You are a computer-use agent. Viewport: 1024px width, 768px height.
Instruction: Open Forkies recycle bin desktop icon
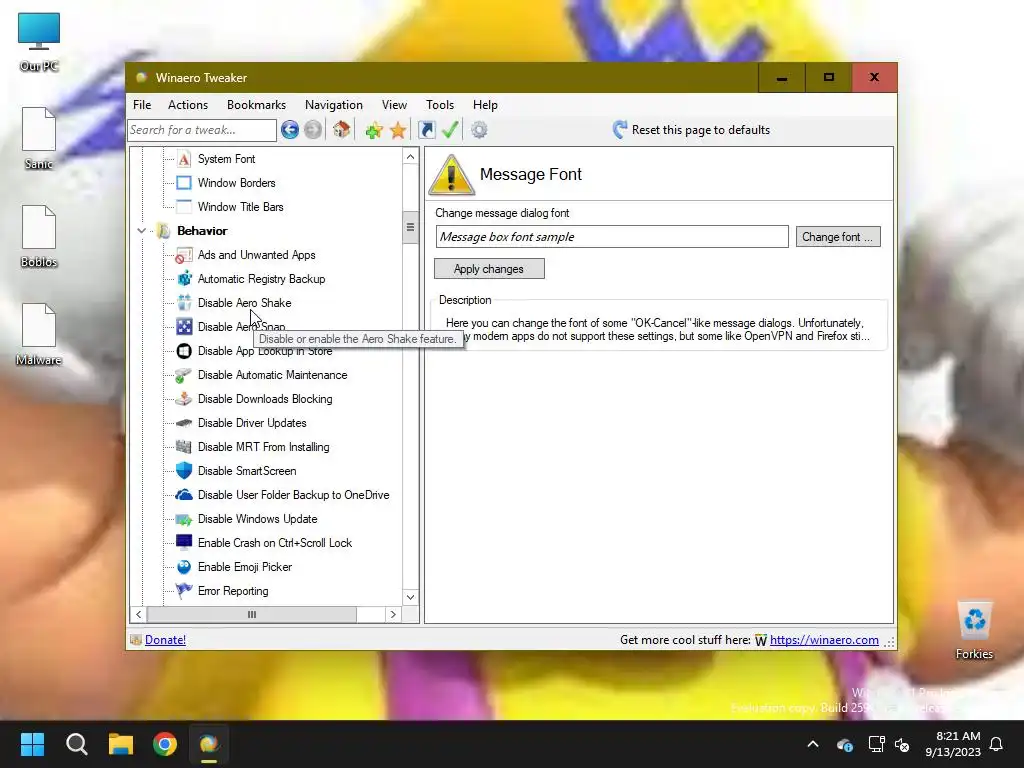974,629
